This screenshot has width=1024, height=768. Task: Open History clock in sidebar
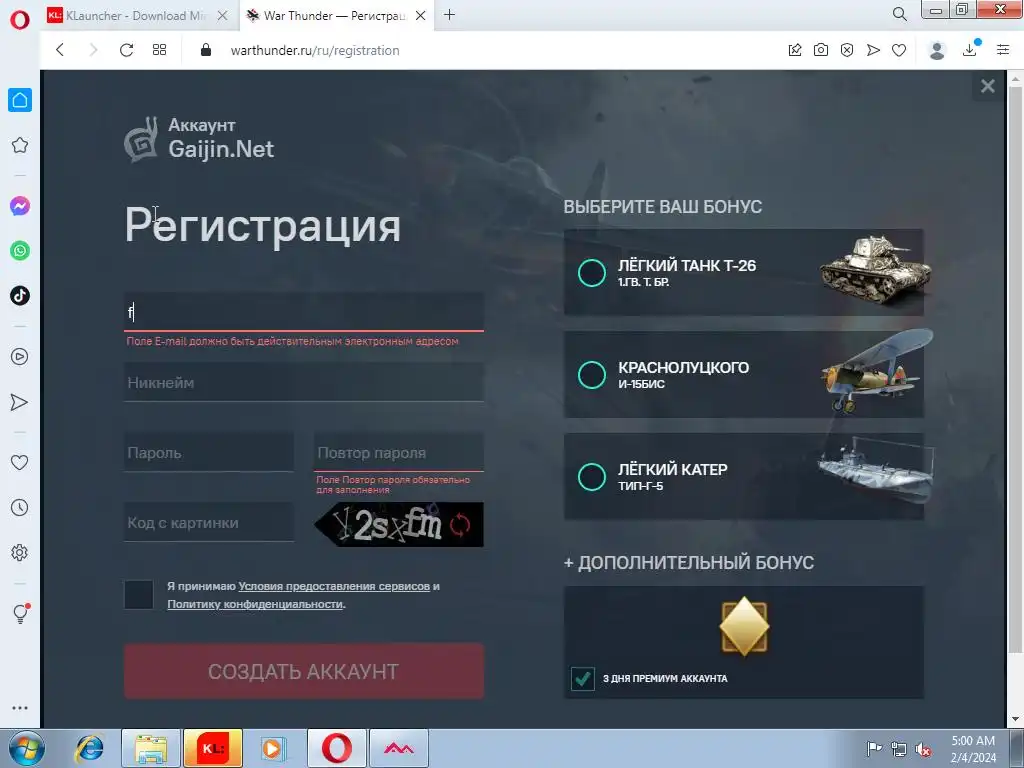[20, 507]
